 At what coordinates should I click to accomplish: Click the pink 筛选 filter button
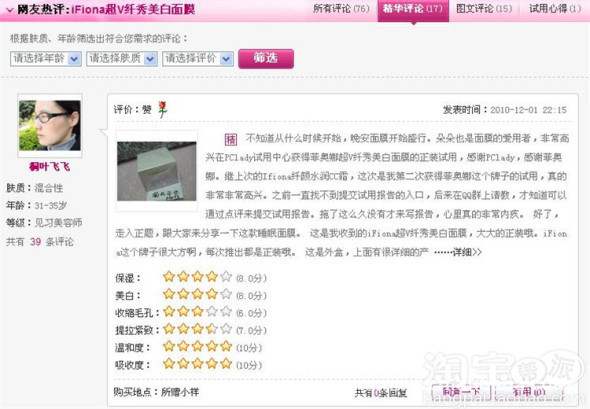266,59
